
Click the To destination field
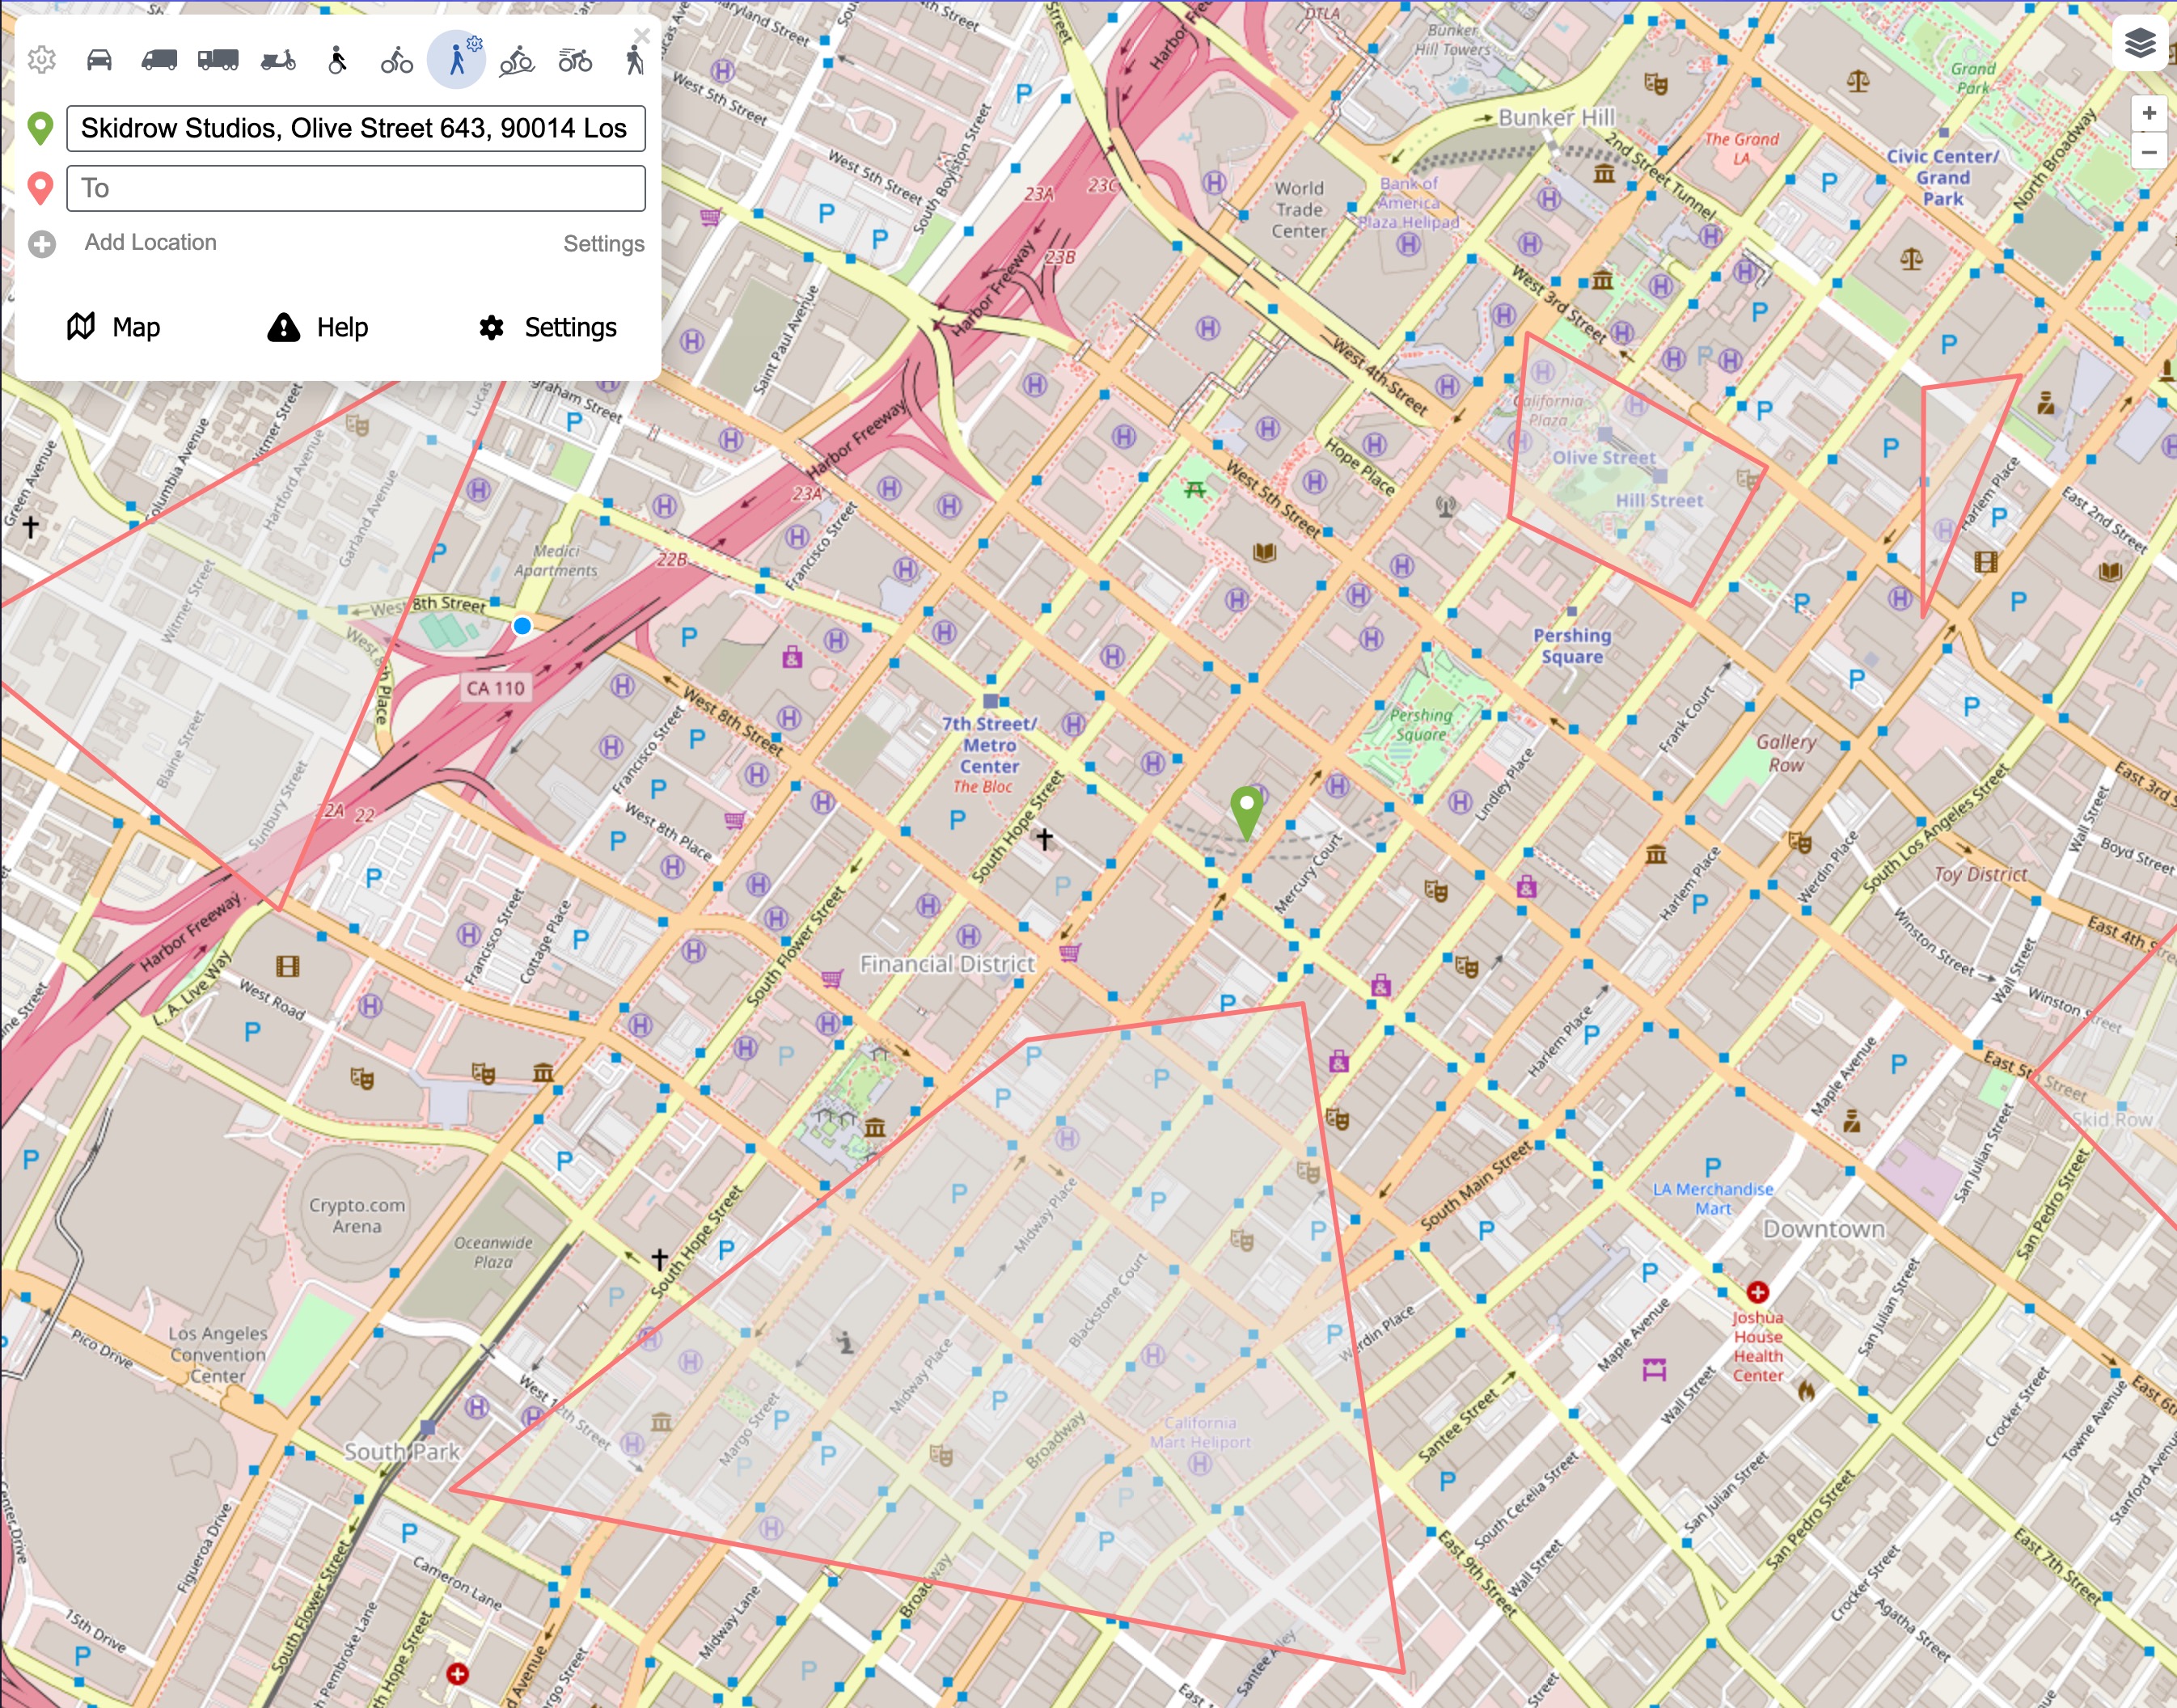[x=355, y=188]
